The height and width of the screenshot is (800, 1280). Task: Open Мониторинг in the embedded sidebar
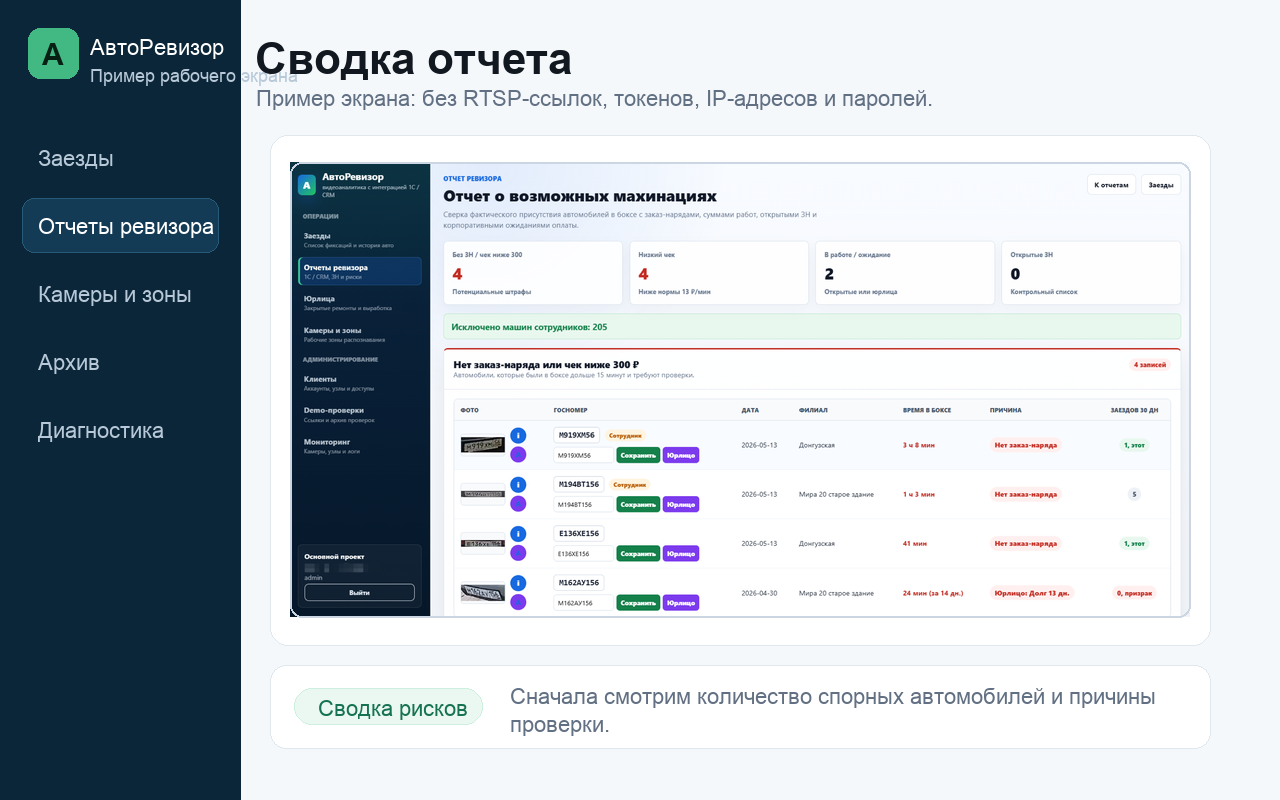coord(360,445)
